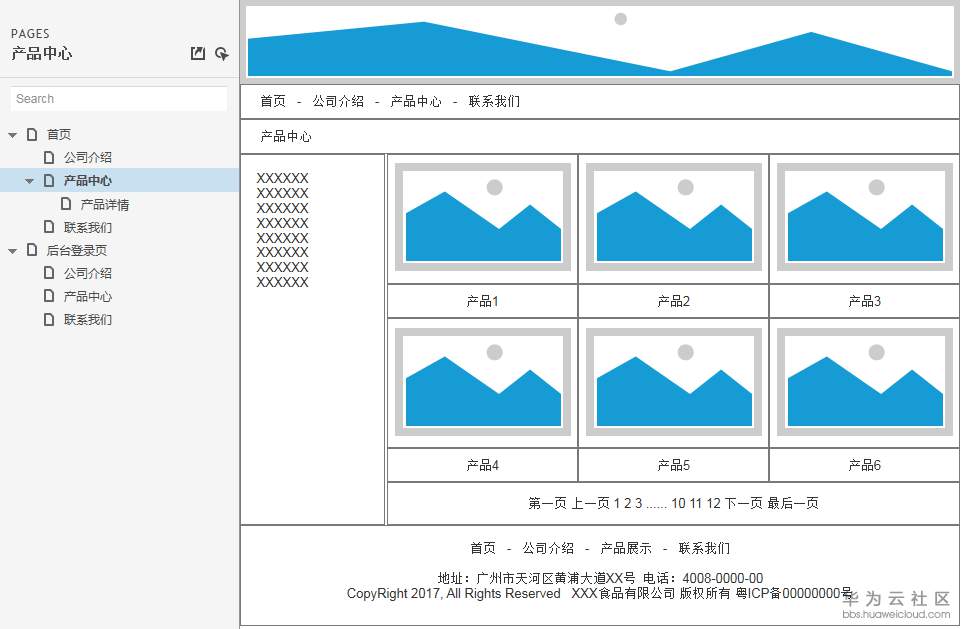Click the 产品4 image thumbnail

483,382
